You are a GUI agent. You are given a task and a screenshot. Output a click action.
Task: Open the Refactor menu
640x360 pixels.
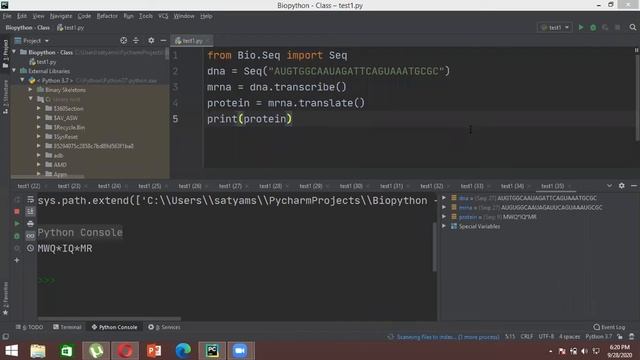(x=107, y=16)
